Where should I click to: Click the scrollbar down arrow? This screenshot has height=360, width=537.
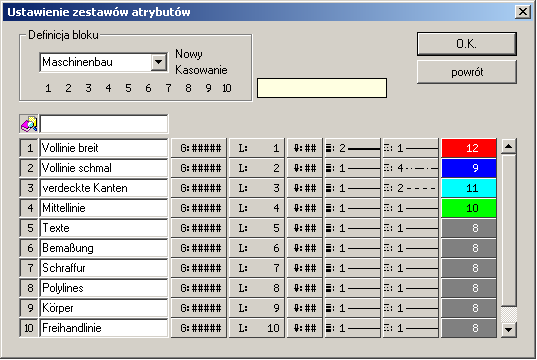(x=509, y=330)
